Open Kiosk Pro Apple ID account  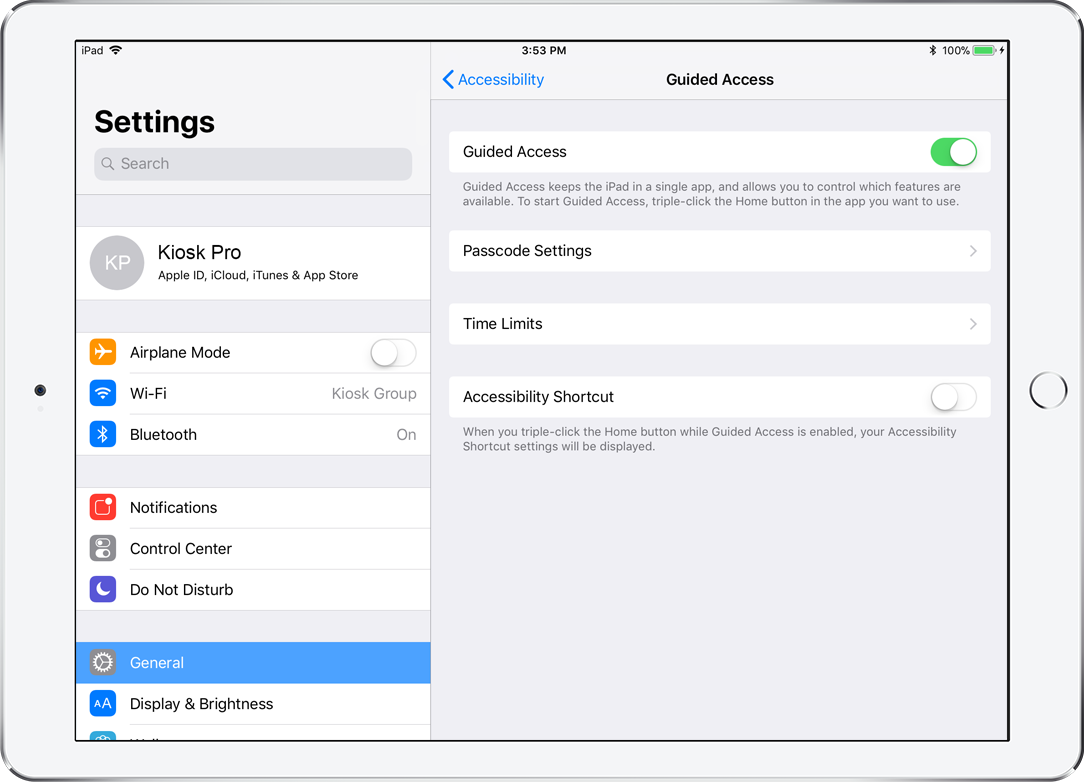[253, 263]
